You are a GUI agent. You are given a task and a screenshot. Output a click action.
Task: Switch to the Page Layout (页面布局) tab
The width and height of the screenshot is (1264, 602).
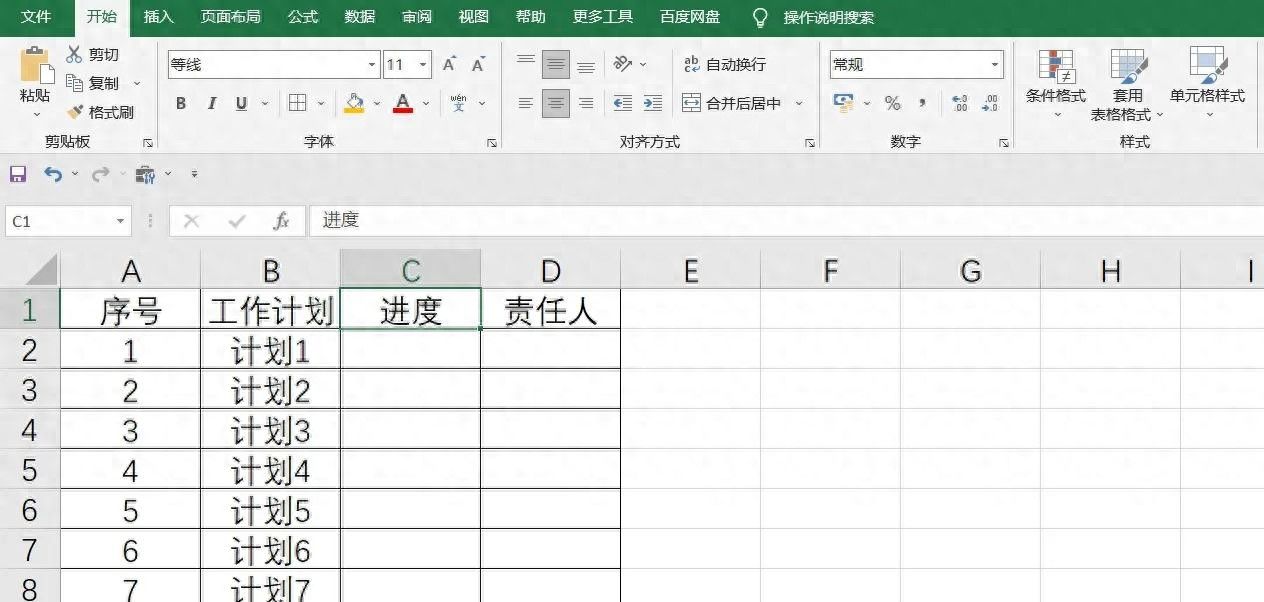pos(230,17)
